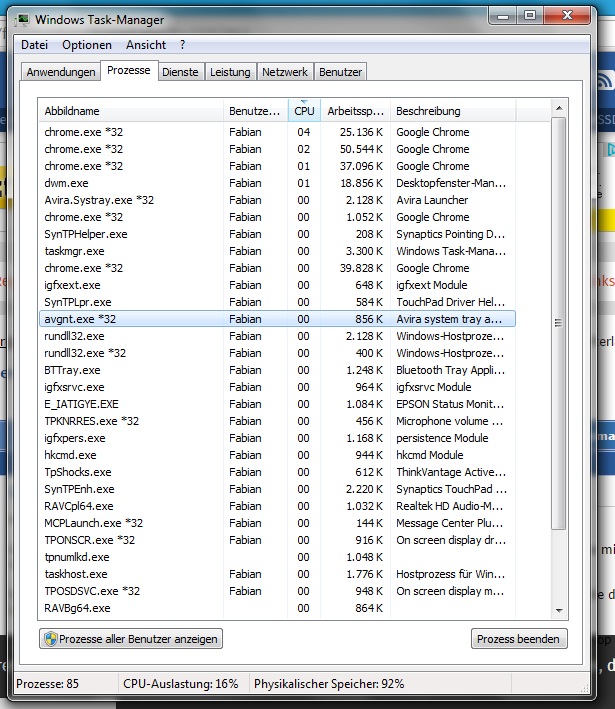615x709 pixels.
Task: Select the Avira.Systray.exe *32 process
Action: tap(277, 200)
